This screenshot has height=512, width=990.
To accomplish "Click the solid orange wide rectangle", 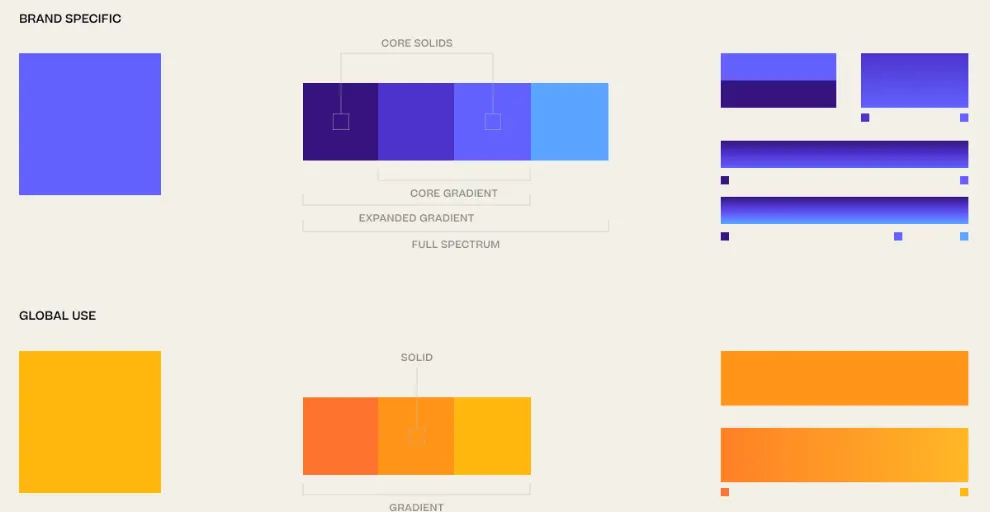I will coord(844,378).
